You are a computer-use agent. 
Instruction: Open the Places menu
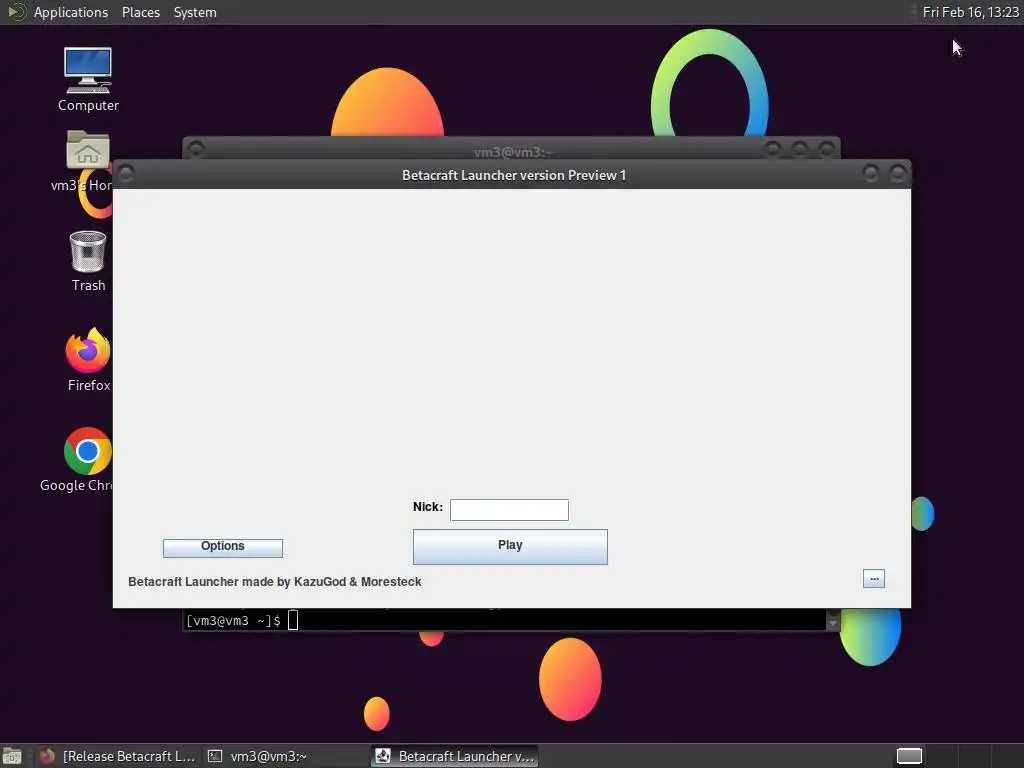pos(141,12)
